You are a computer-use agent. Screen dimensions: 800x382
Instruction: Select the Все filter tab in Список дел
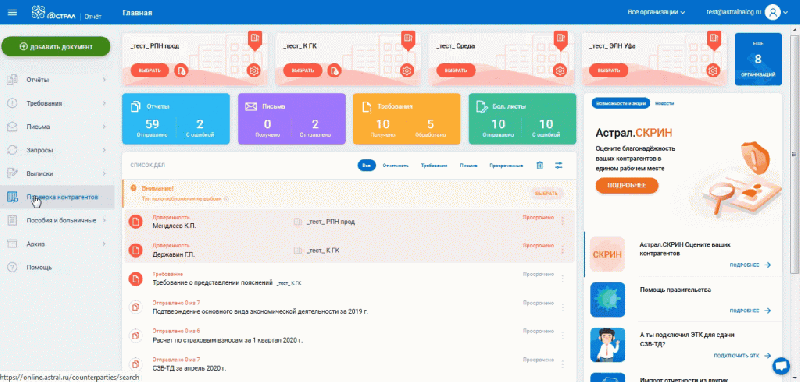point(366,165)
